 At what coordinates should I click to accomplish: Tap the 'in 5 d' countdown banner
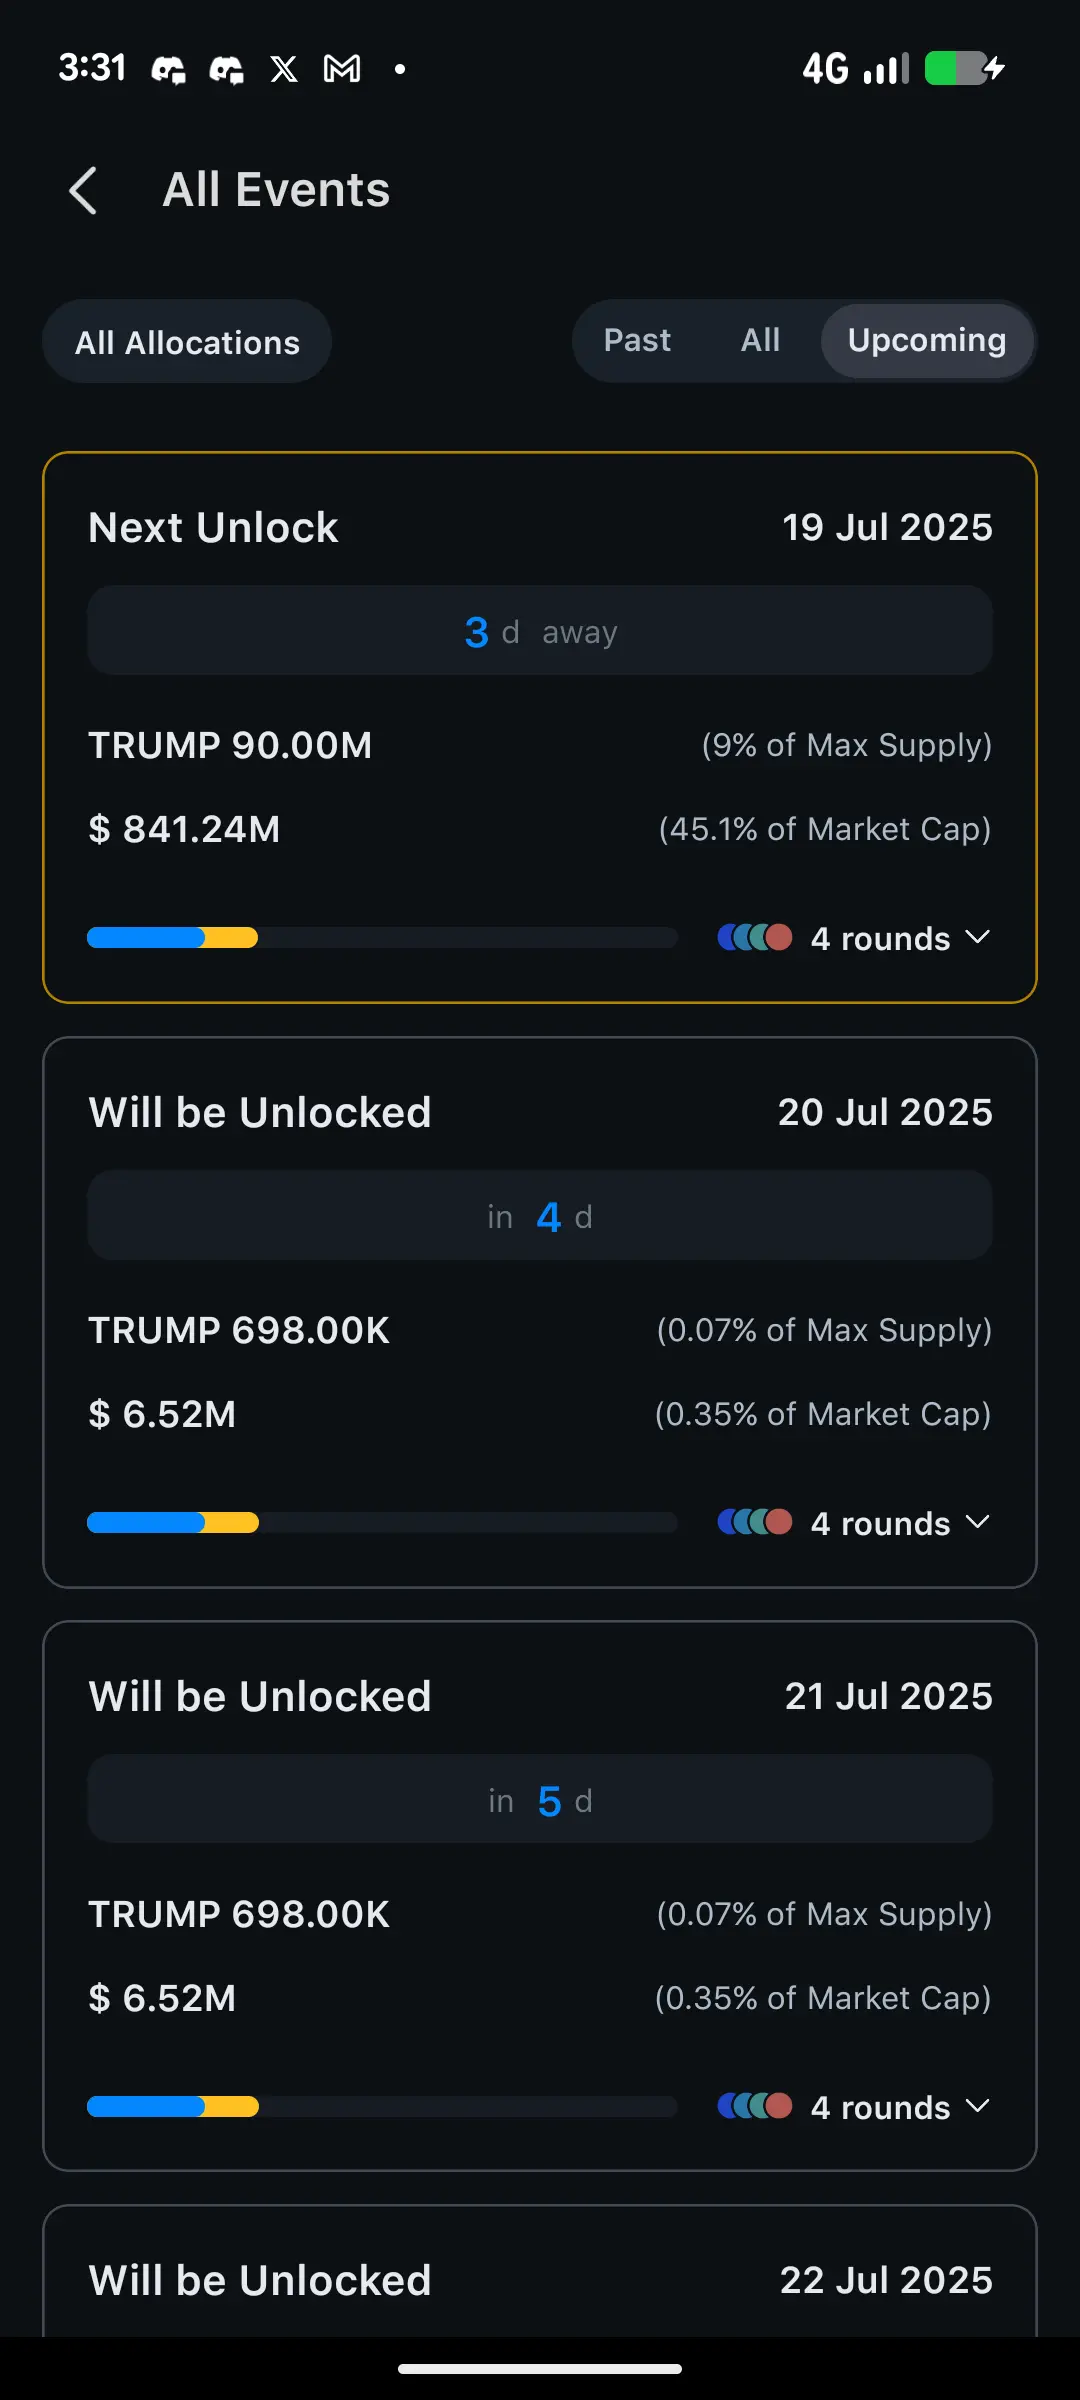click(x=540, y=1799)
